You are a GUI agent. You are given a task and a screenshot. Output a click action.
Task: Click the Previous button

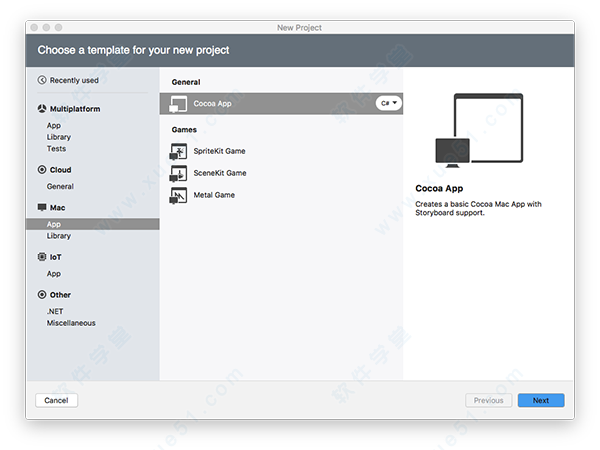[x=488, y=400]
